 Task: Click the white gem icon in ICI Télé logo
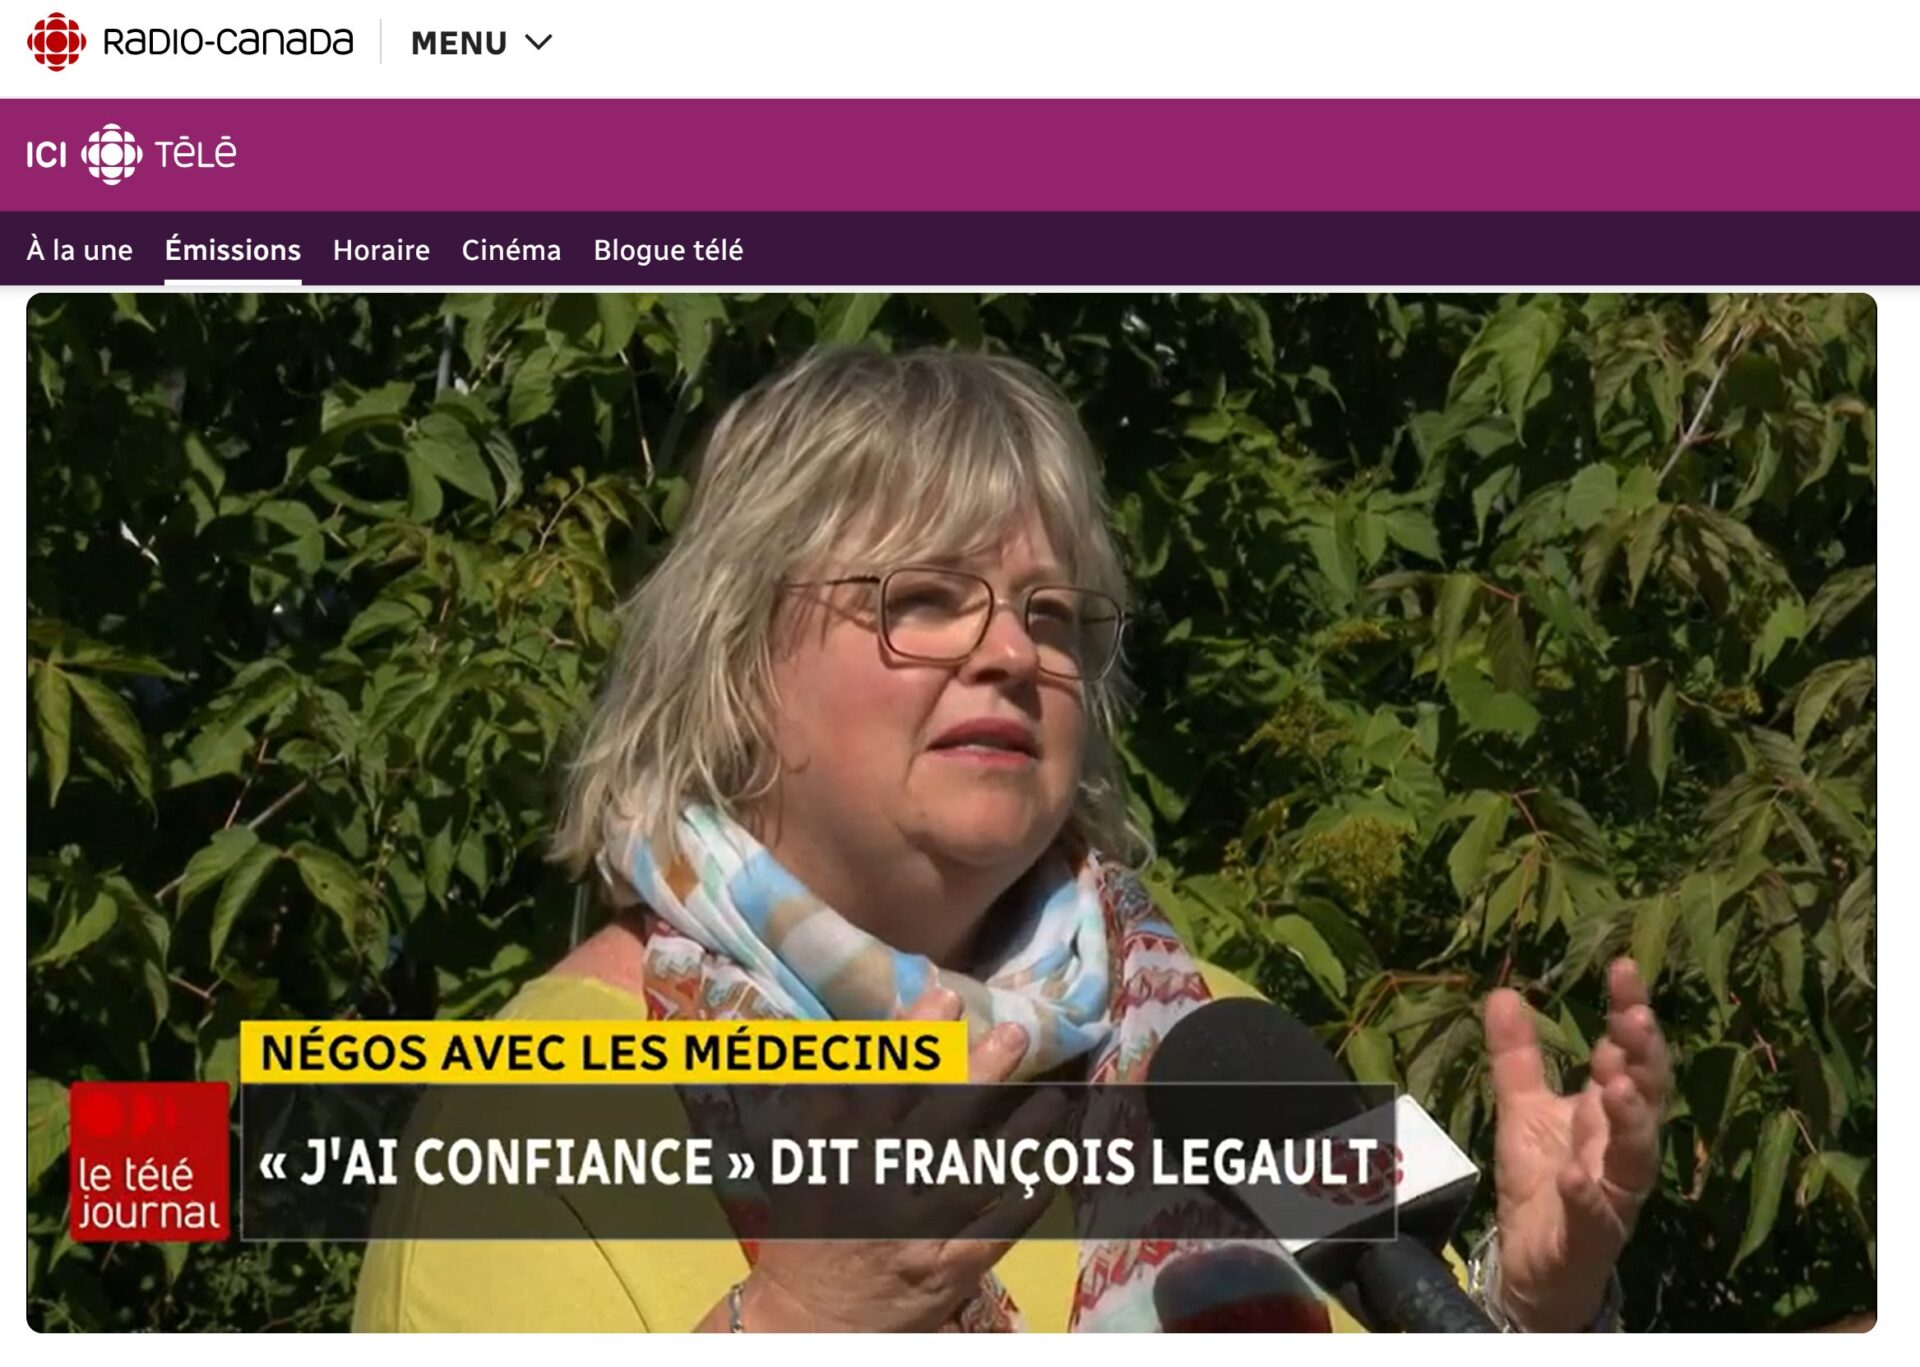[111, 154]
